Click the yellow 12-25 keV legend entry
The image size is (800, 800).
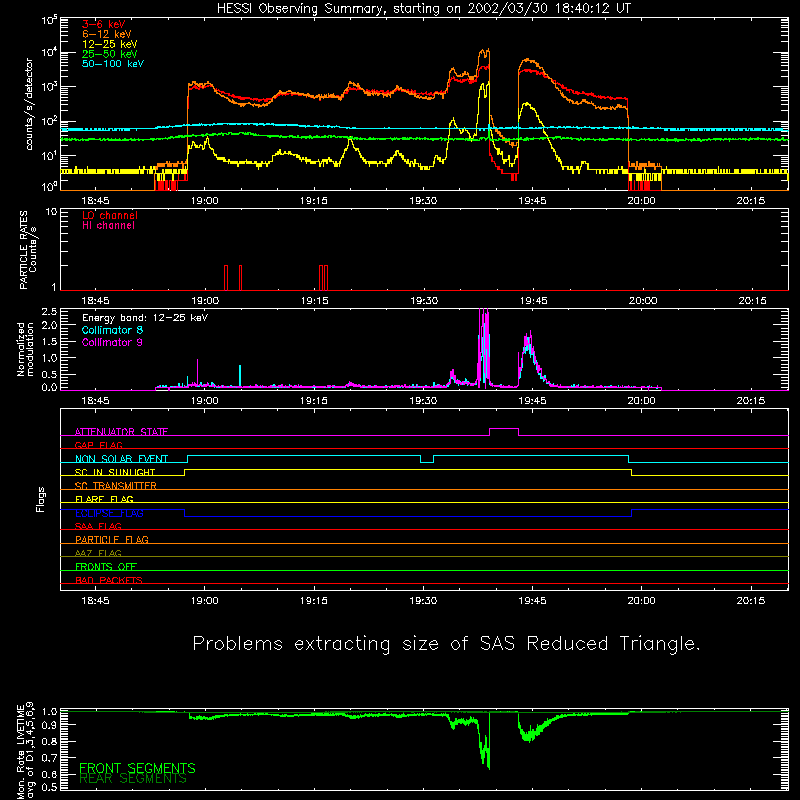(109, 44)
